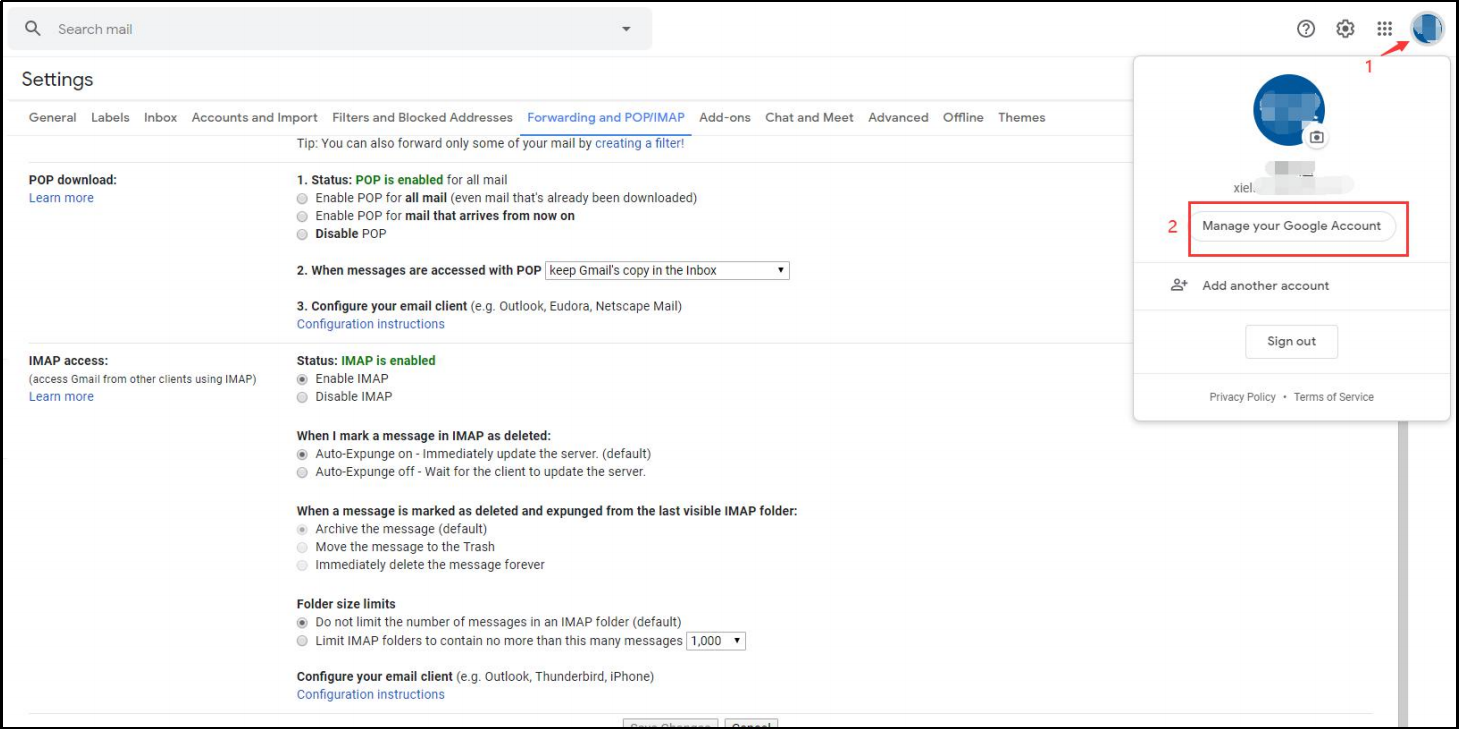Screen dimensions: 1459x729
Task: Open the Settings gear icon
Action: [x=1345, y=29]
